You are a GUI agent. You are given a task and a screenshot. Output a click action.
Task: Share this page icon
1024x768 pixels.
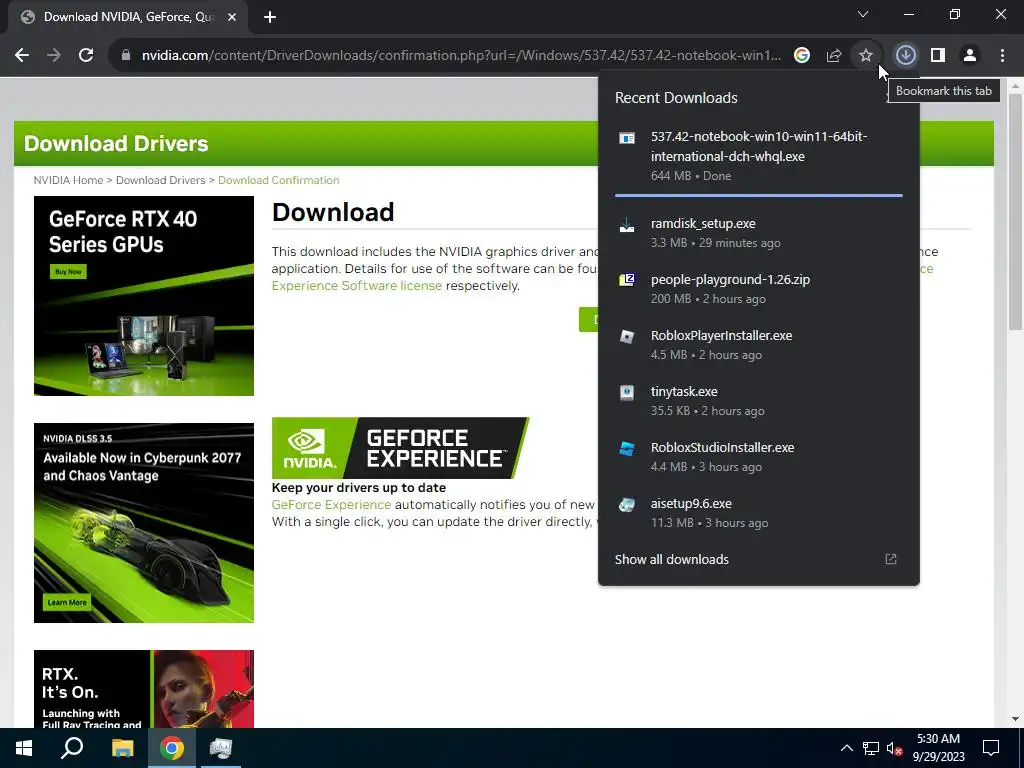834,56
